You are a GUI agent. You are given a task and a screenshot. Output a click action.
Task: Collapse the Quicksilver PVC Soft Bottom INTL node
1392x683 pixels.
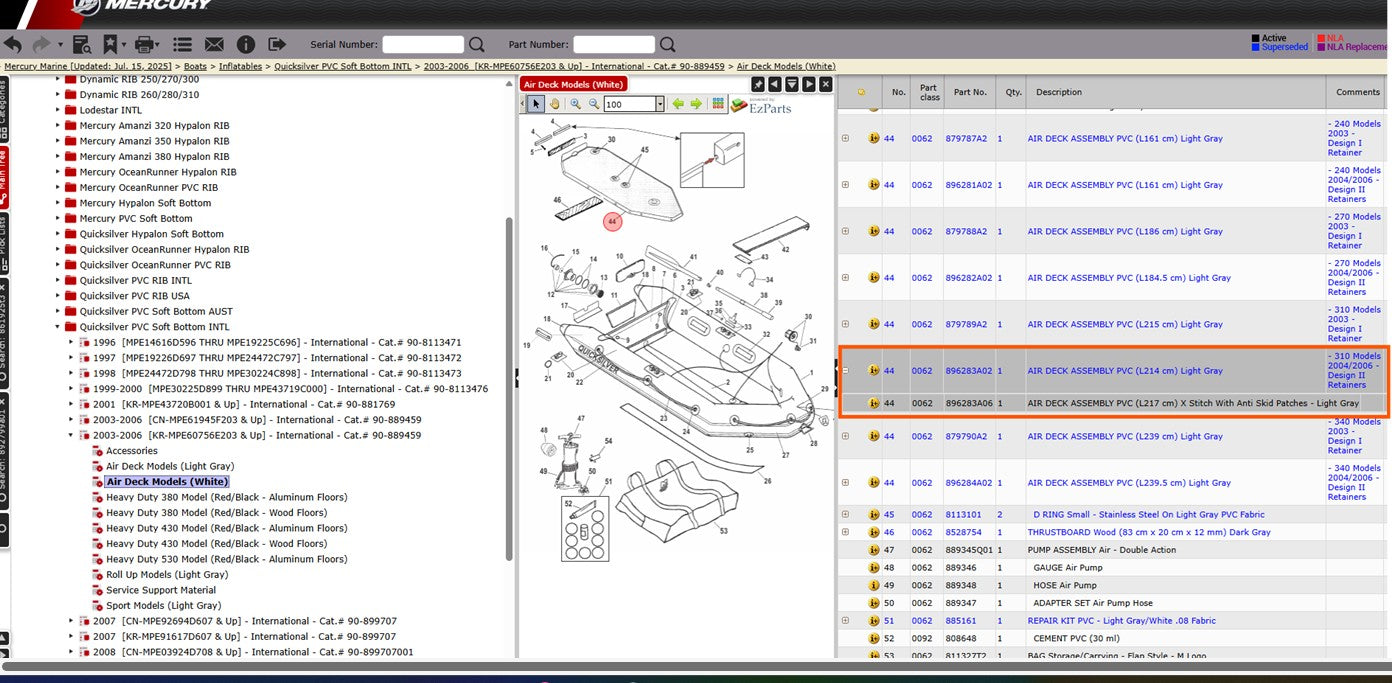(58, 327)
